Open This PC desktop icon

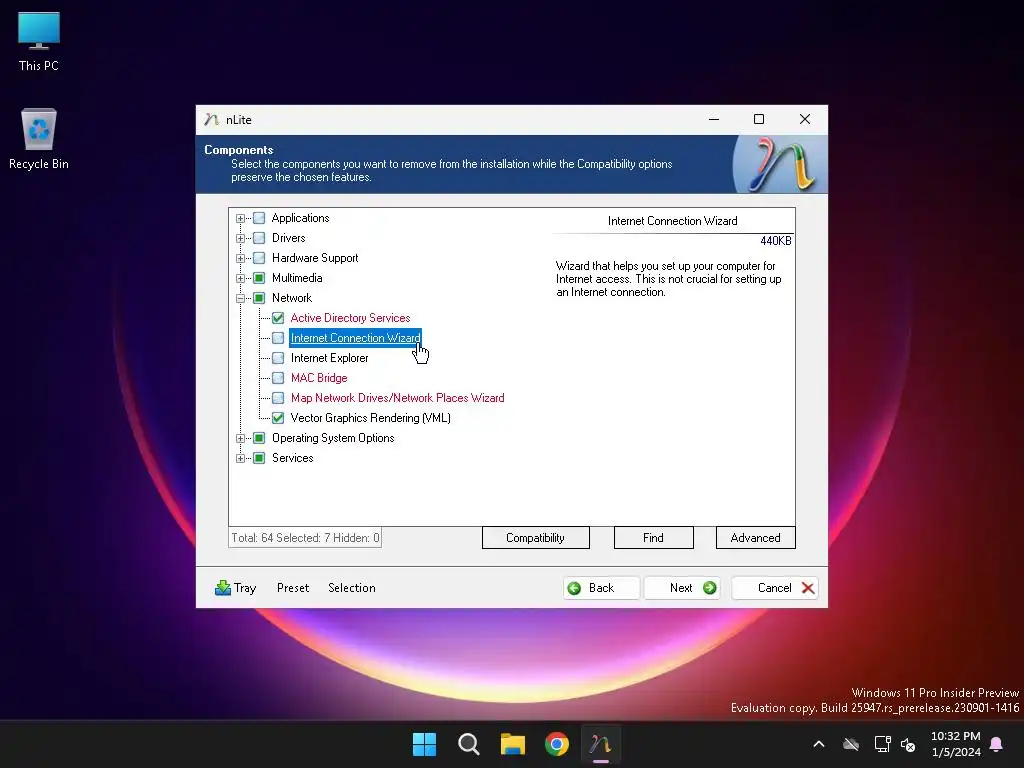click(x=39, y=42)
